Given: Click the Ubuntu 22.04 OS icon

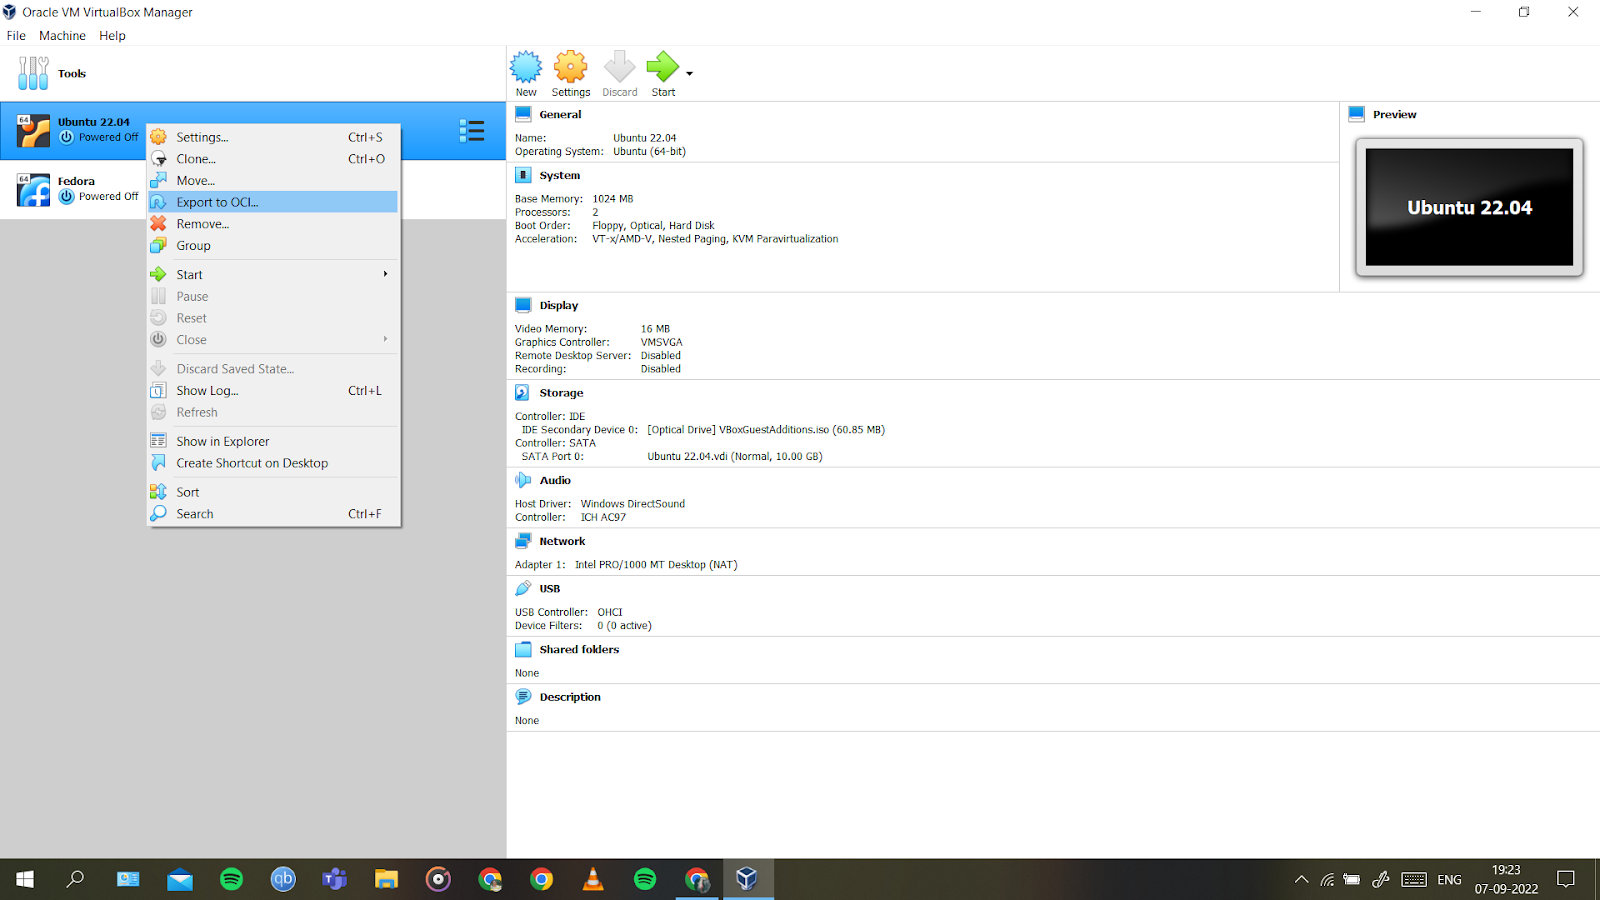Looking at the screenshot, I should (x=33, y=131).
